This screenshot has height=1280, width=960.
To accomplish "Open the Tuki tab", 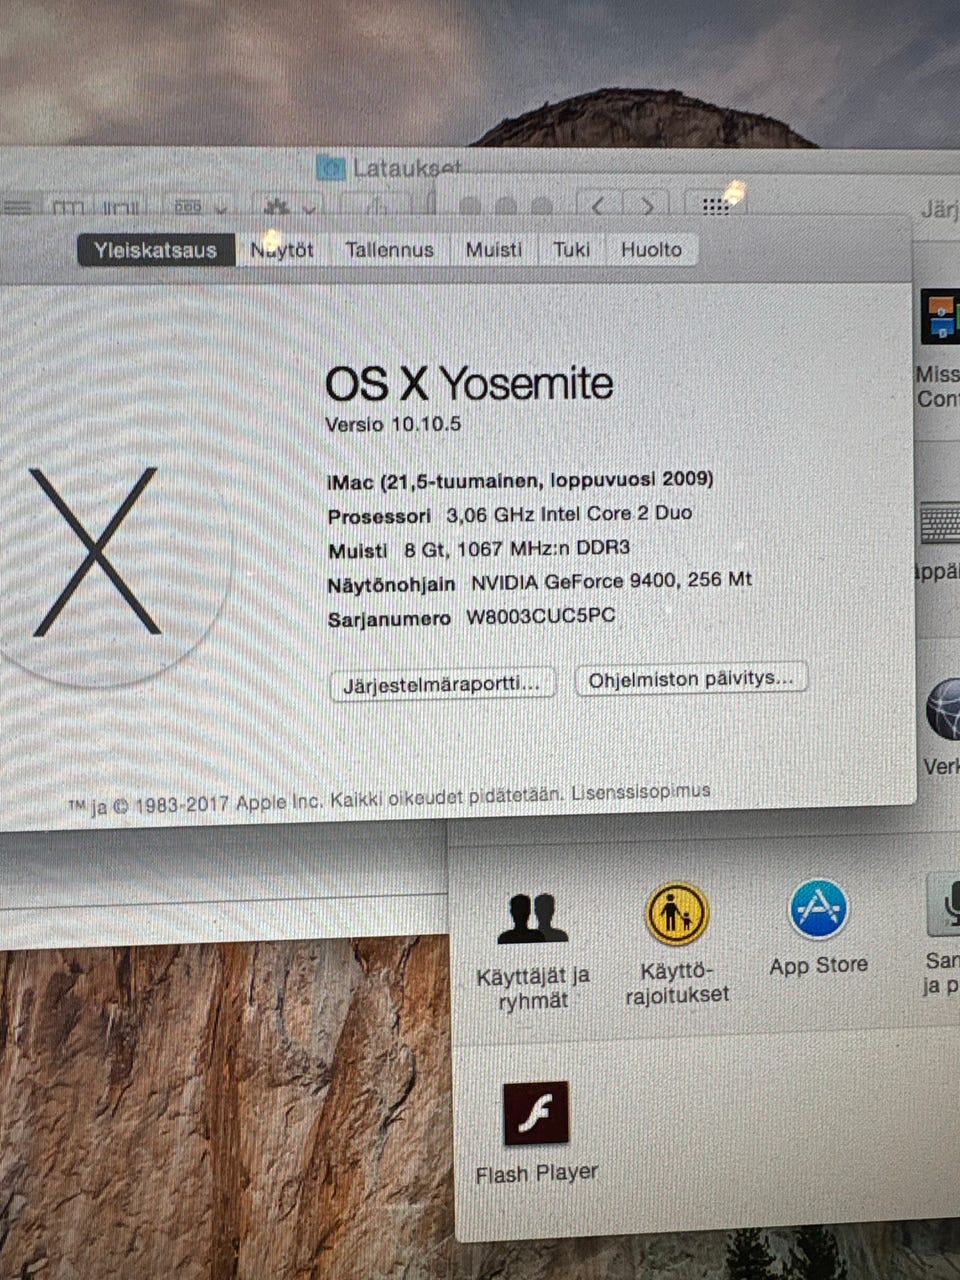I will 572,250.
